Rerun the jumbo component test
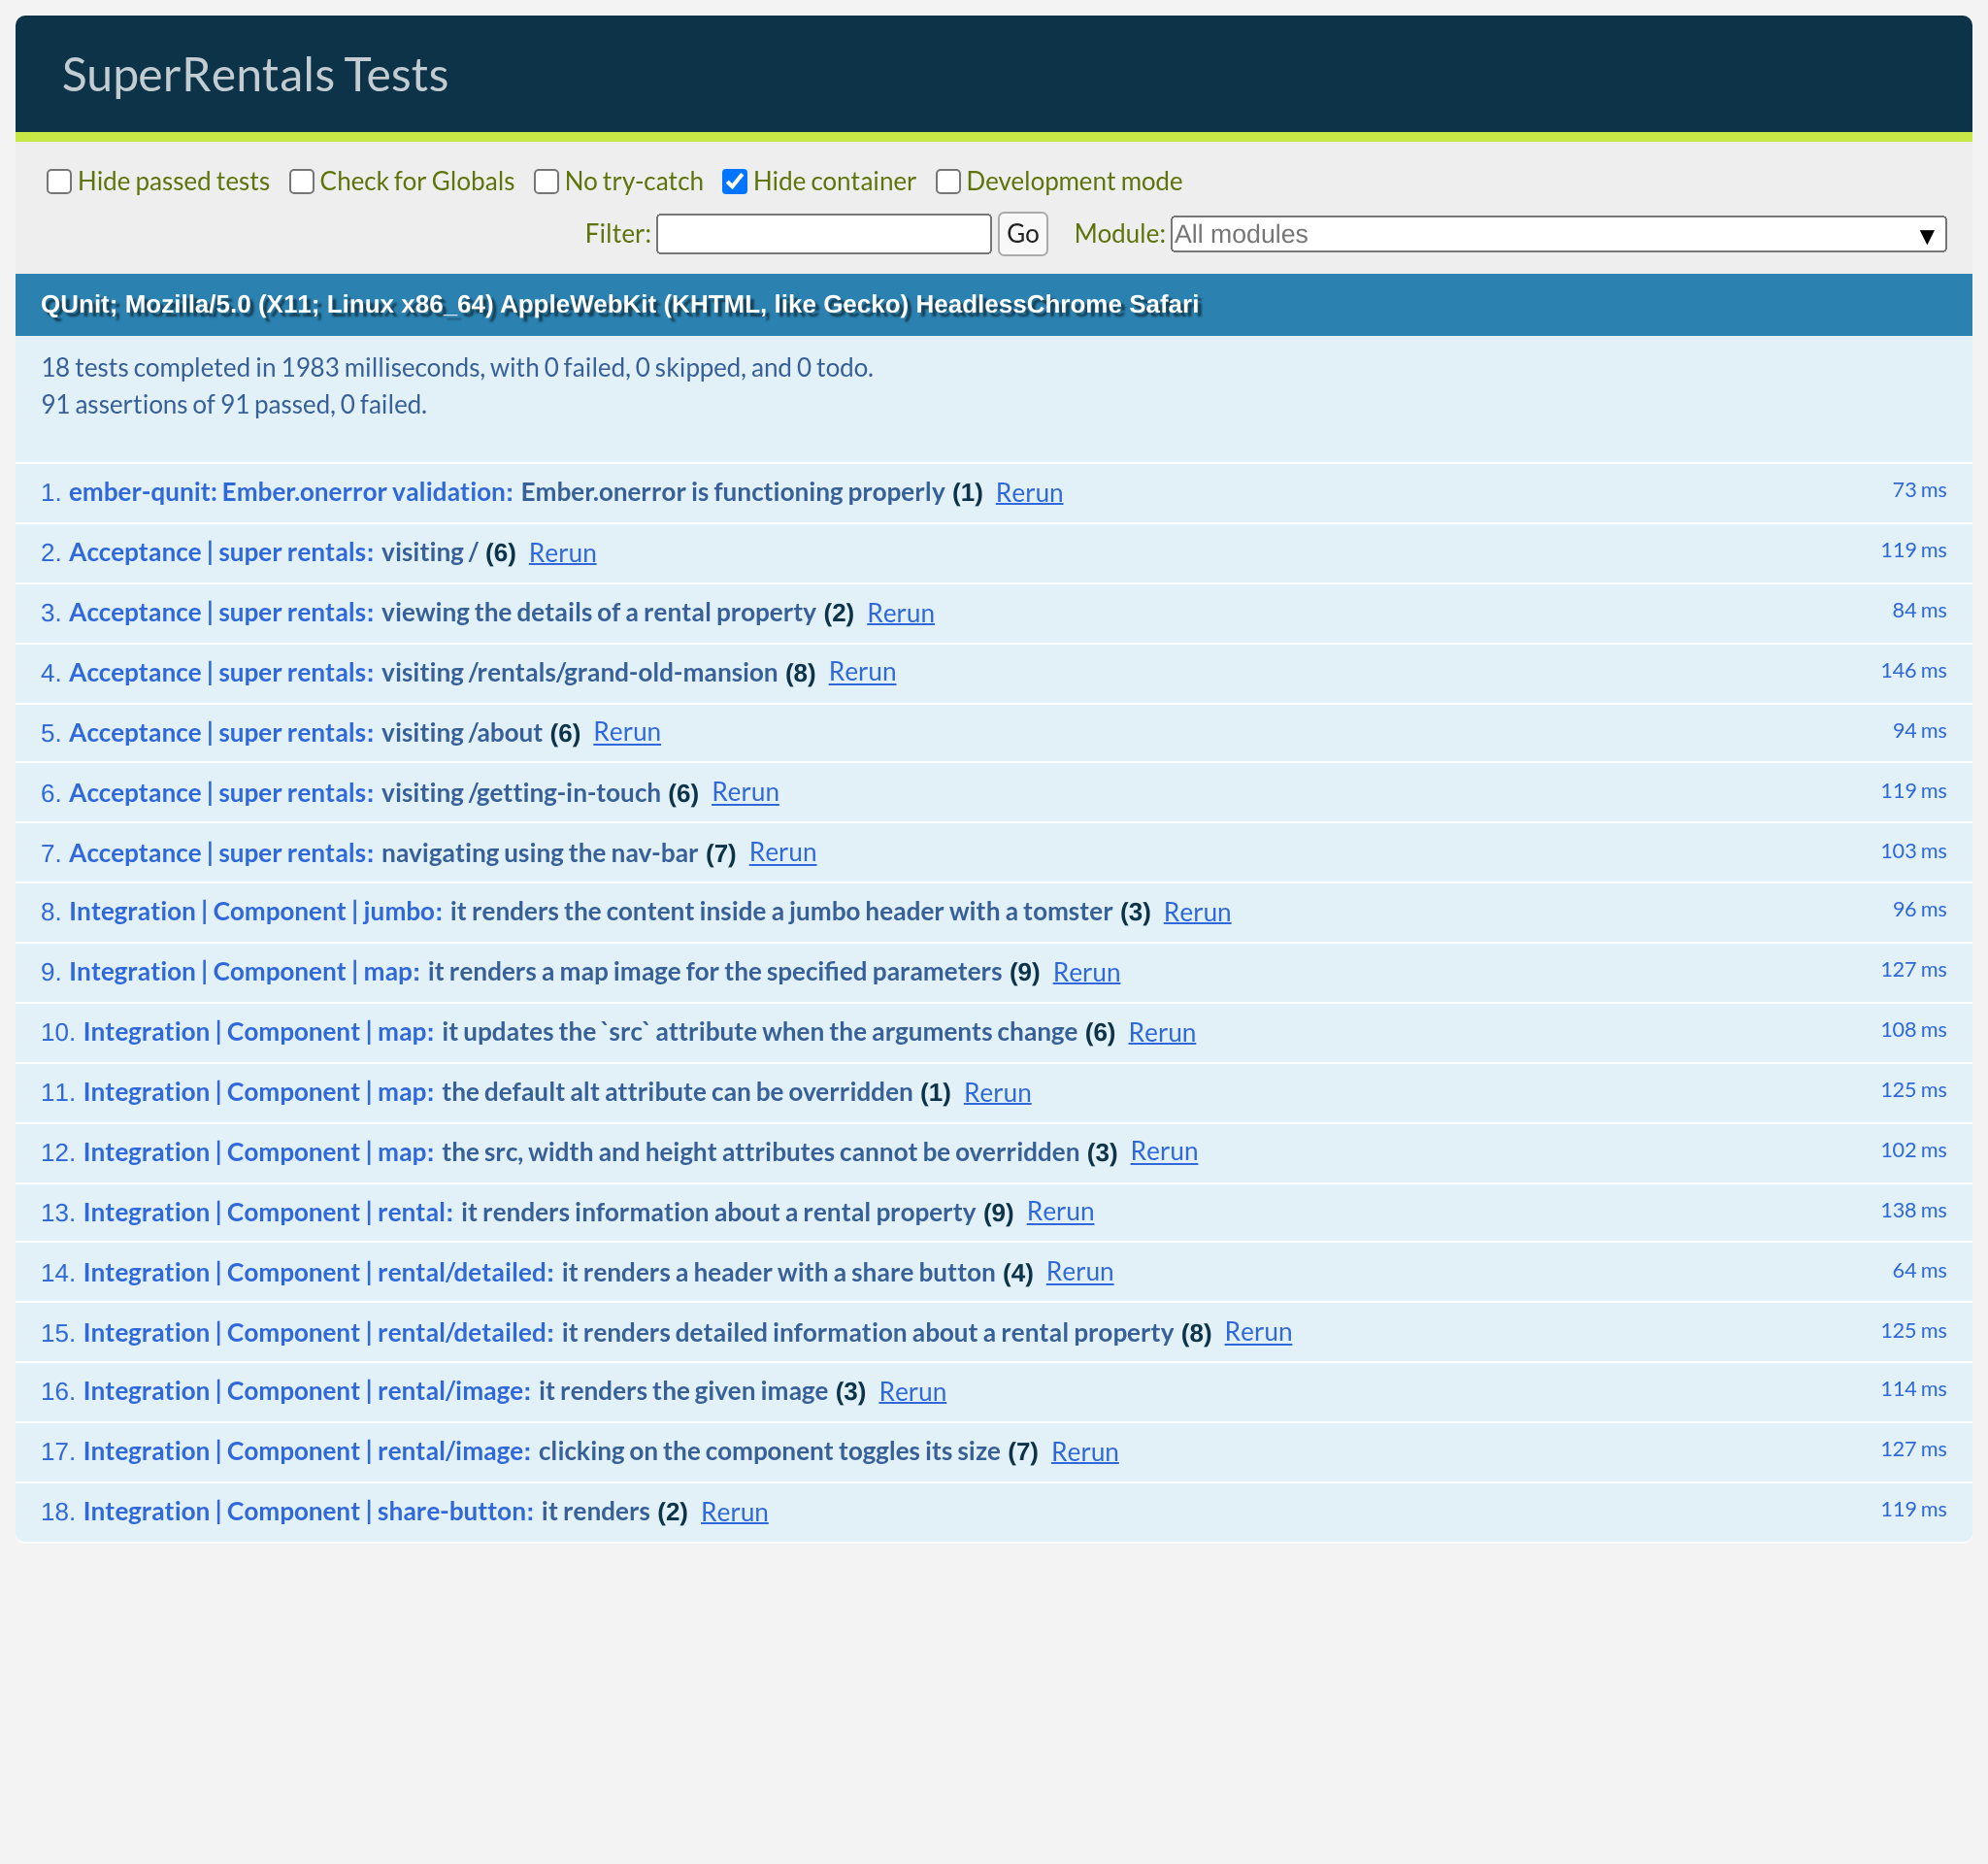The height and width of the screenshot is (1864, 1988). [x=1197, y=912]
